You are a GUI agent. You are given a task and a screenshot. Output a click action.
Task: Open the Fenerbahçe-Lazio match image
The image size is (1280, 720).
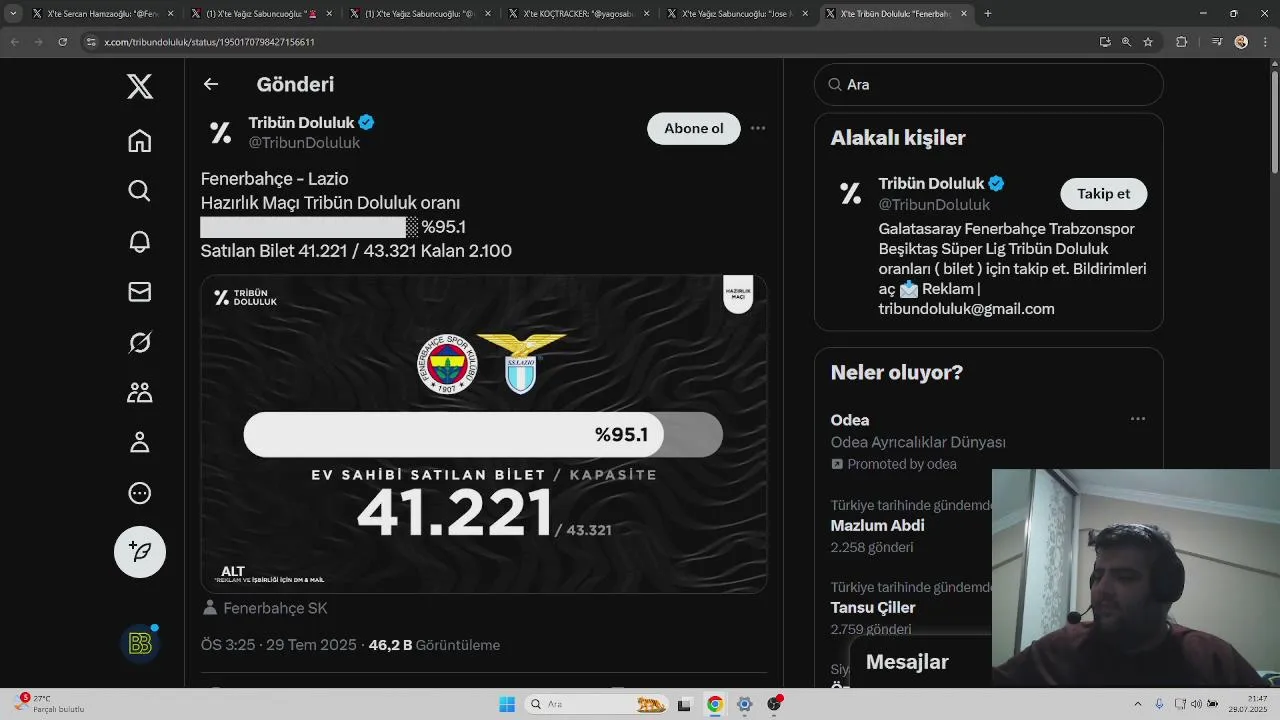[484, 434]
